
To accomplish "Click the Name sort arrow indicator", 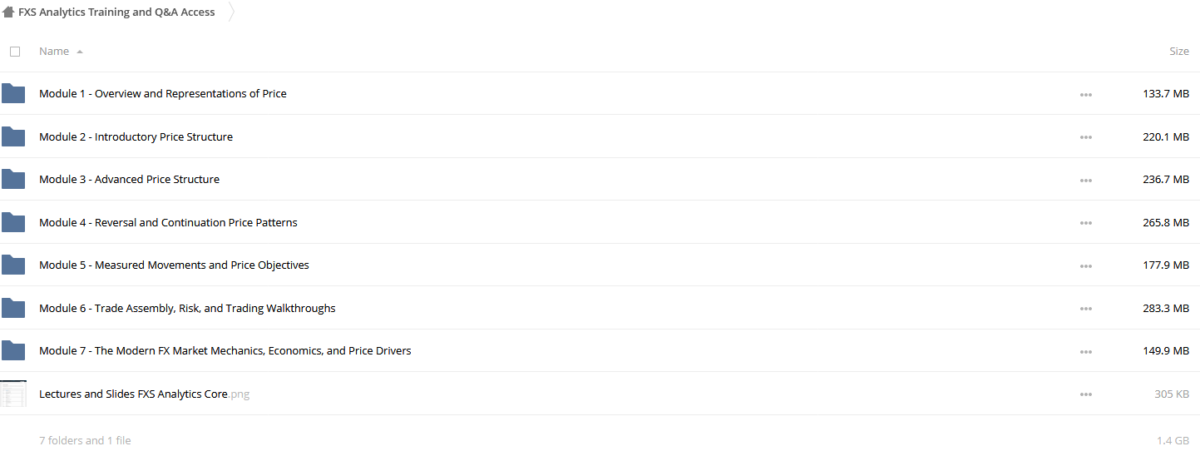I will tap(80, 51).
